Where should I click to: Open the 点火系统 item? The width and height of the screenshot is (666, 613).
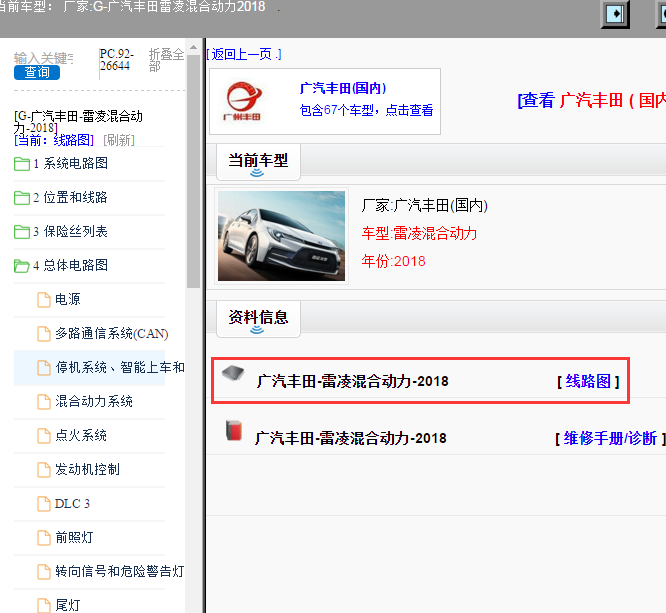(x=81, y=435)
